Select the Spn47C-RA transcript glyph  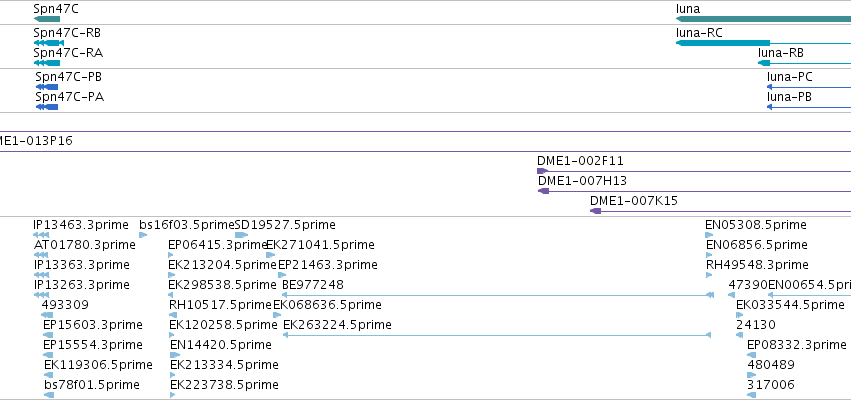47,63
